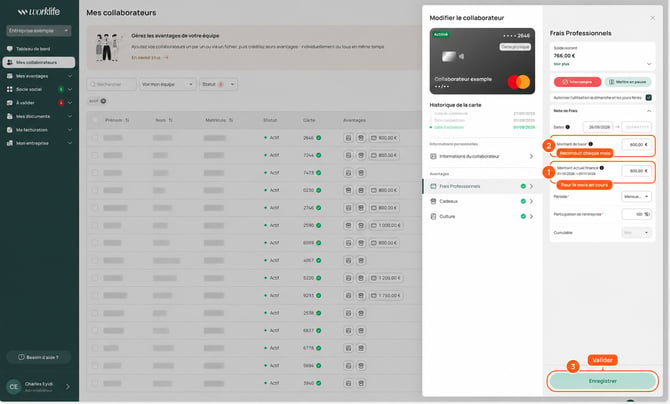
Task: Tick the checkbox for the card 5220 row
Action: coord(95,278)
